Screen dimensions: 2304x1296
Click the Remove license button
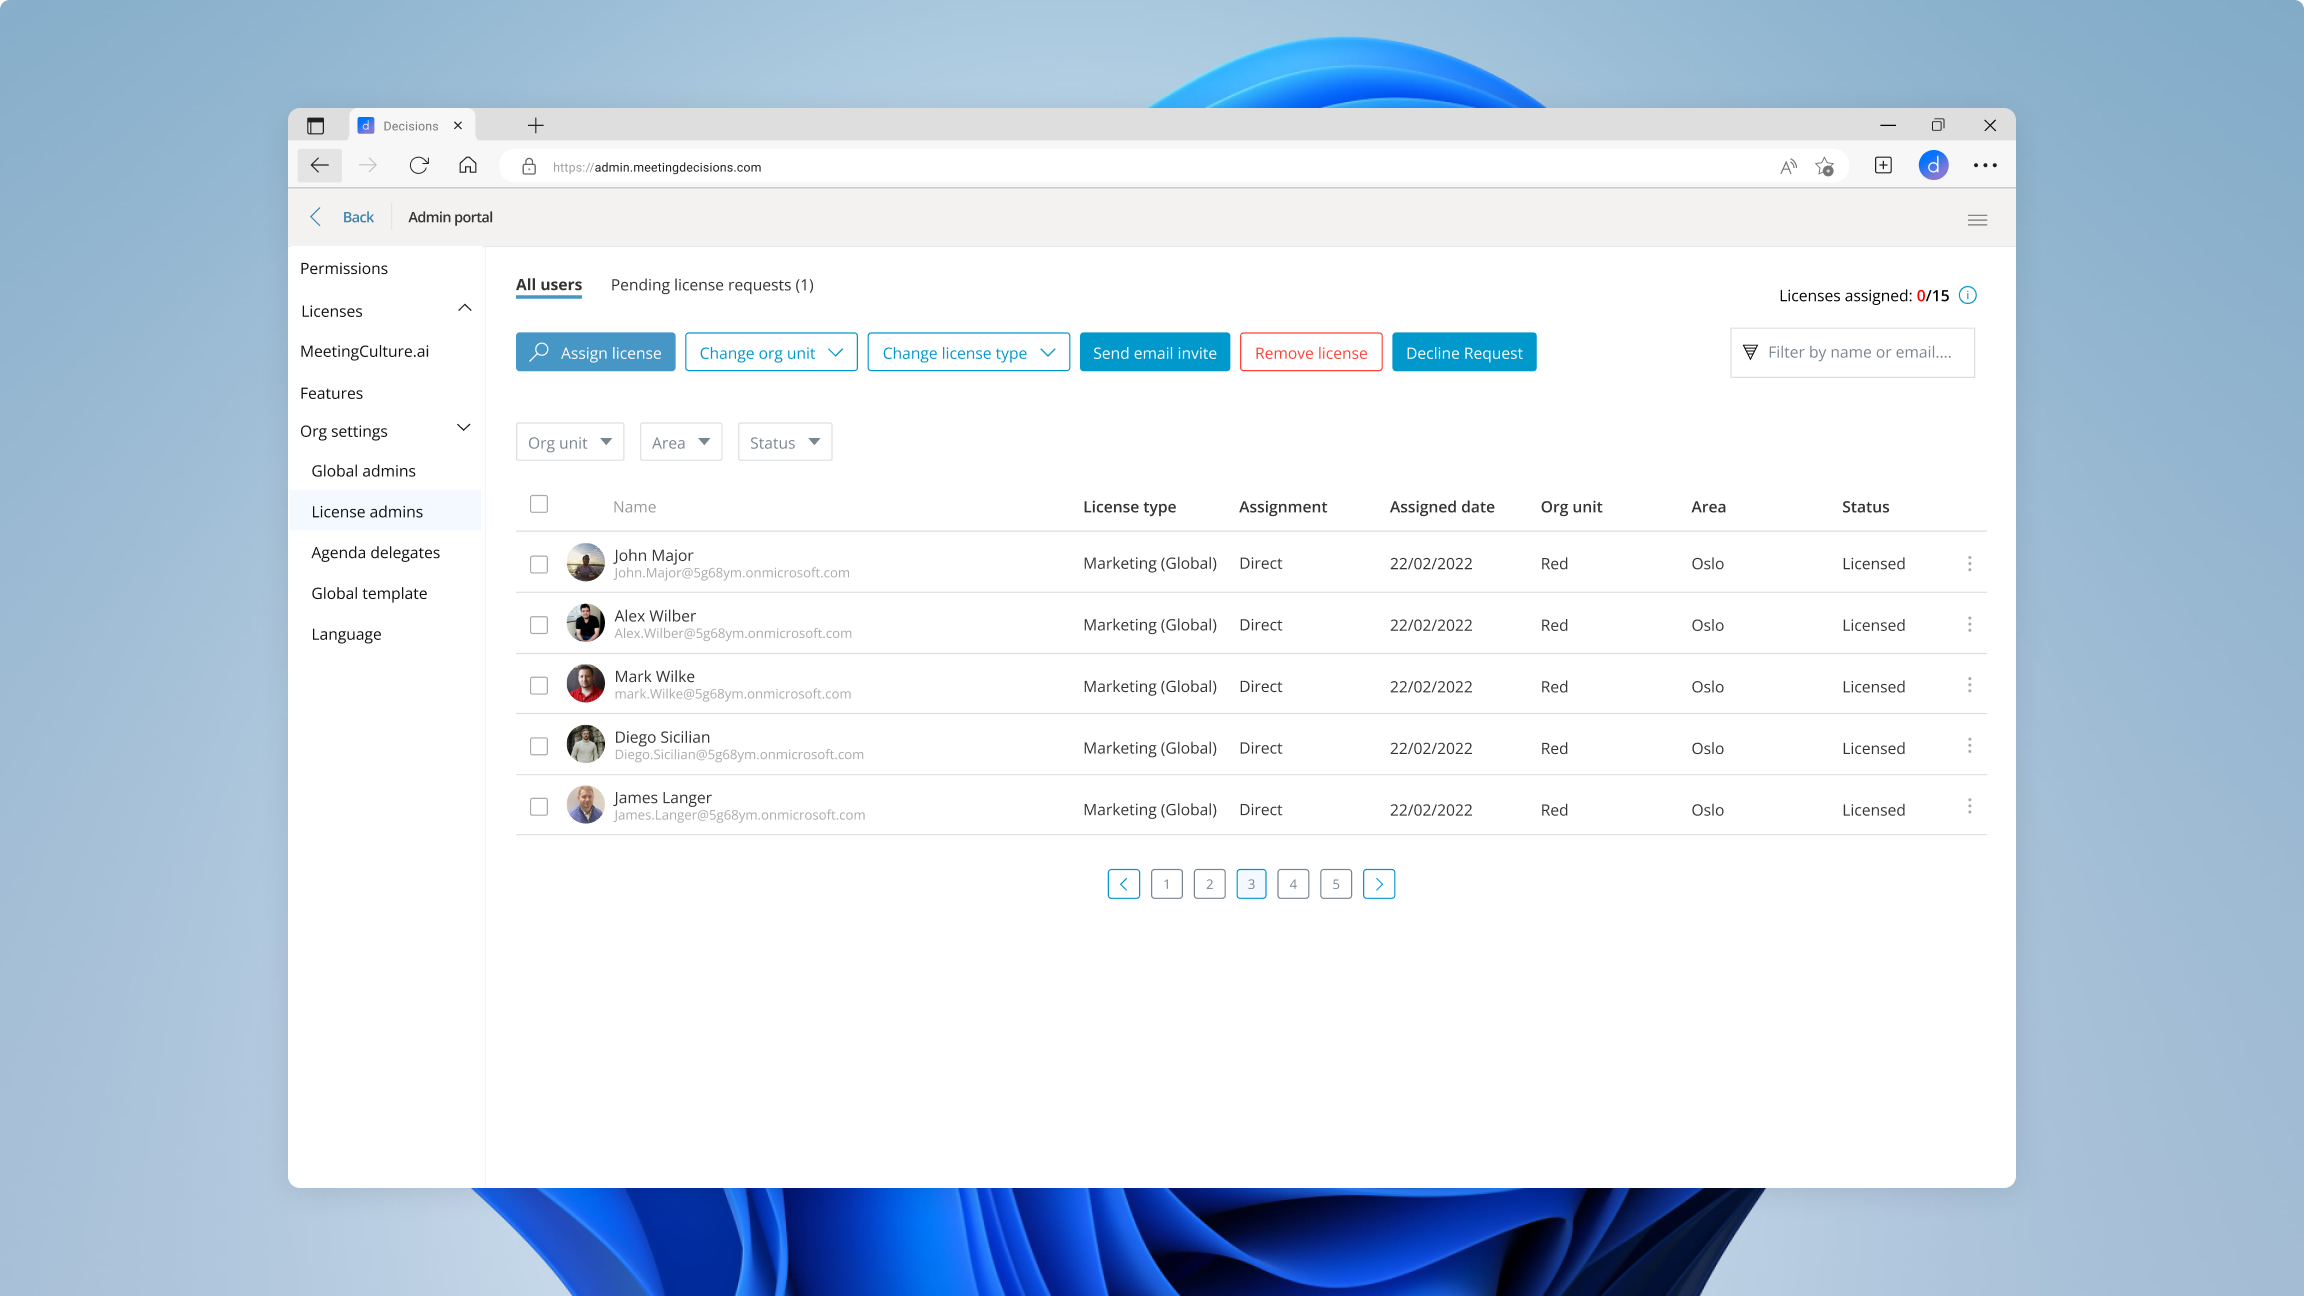click(x=1310, y=352)
